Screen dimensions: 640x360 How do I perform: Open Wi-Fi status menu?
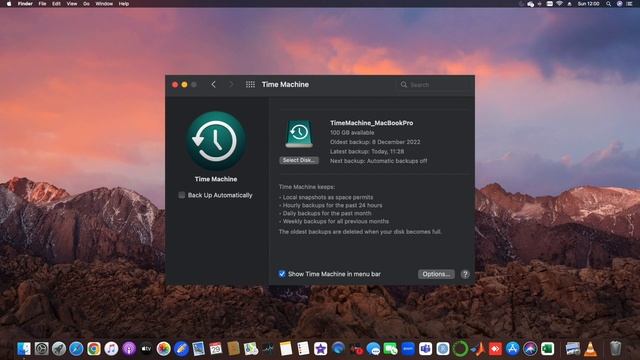coord(559,4)
